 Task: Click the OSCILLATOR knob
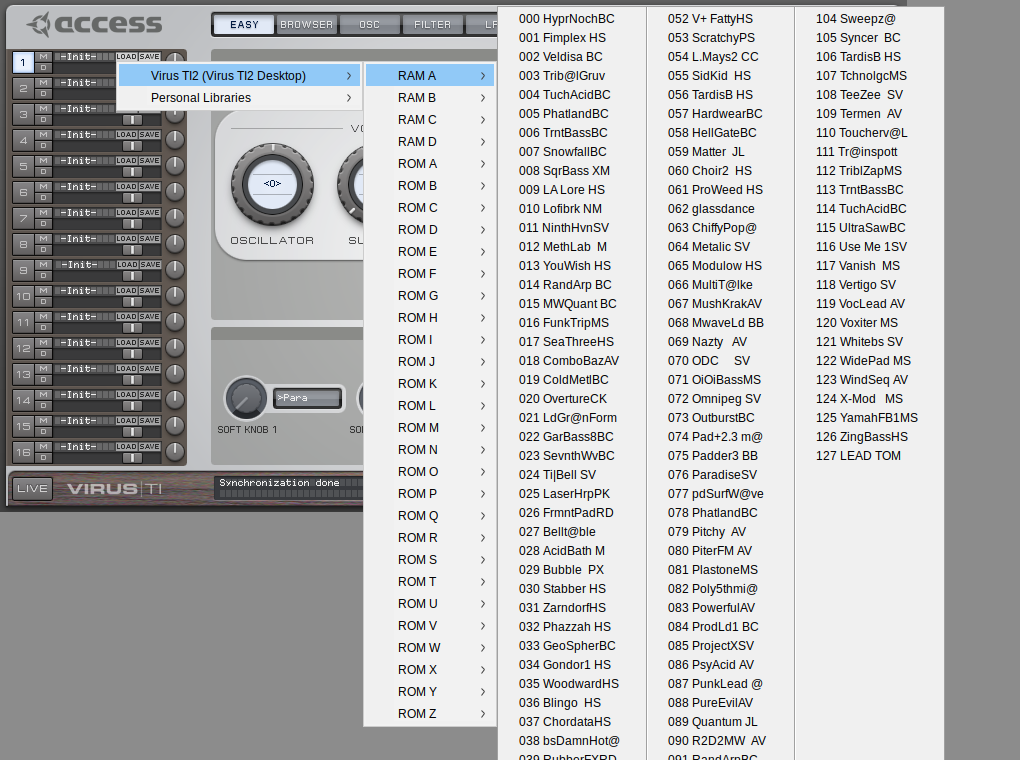273,184
